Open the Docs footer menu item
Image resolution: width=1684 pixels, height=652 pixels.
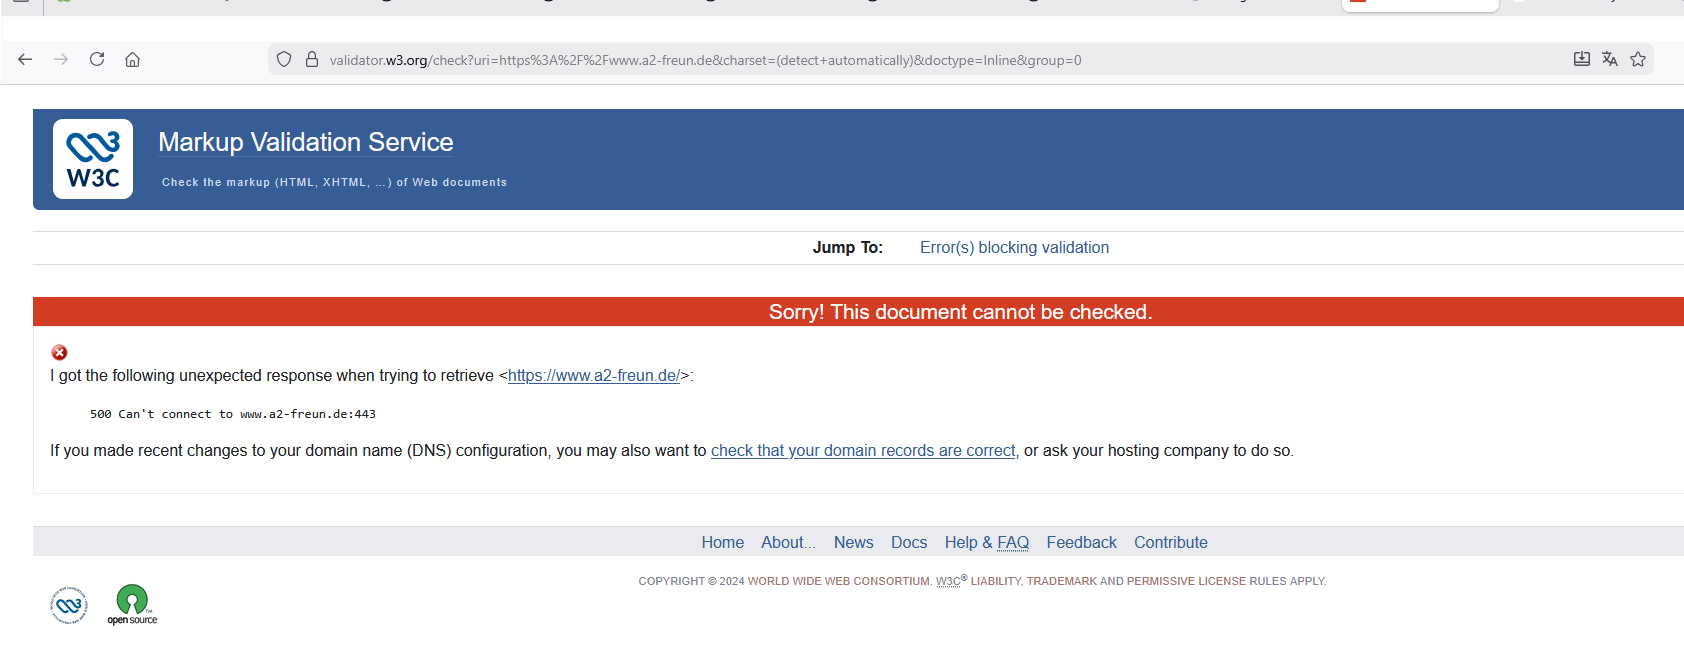point(908,543)
